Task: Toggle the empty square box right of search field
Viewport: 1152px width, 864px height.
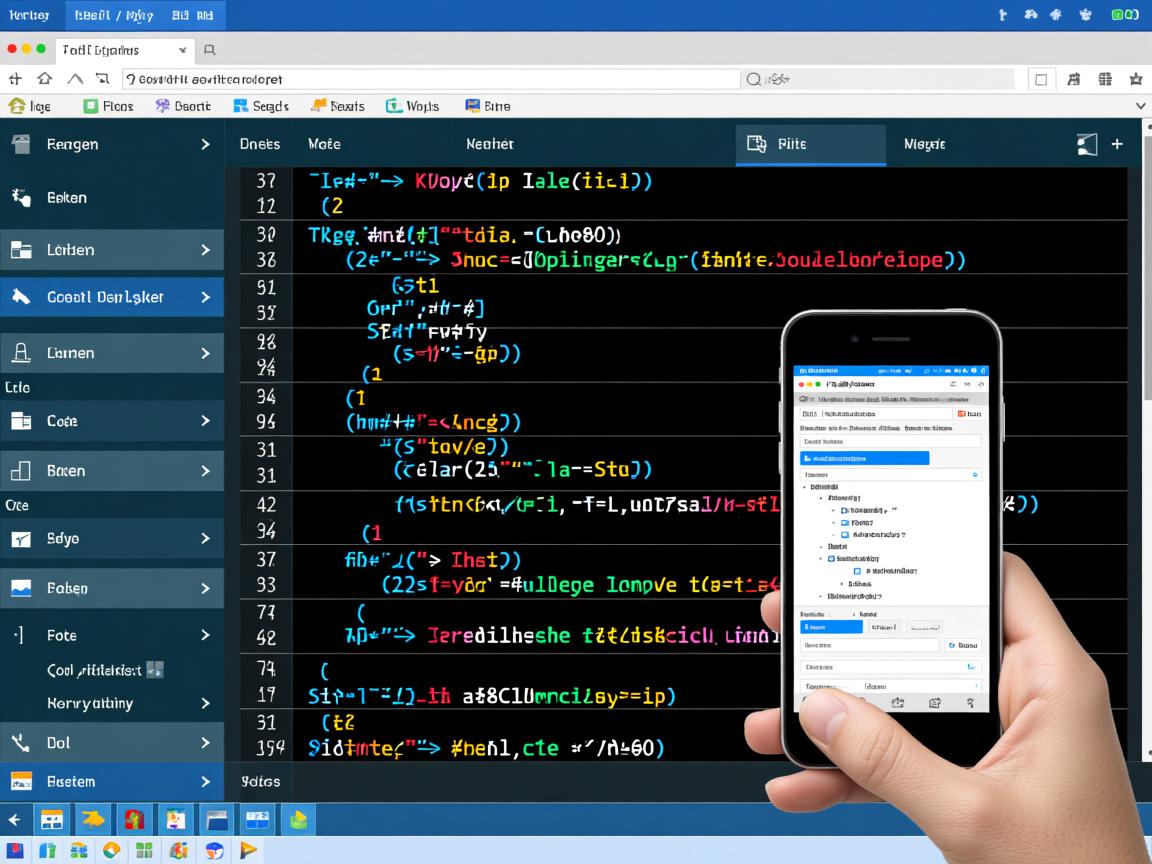Action: click(1041, 79)
